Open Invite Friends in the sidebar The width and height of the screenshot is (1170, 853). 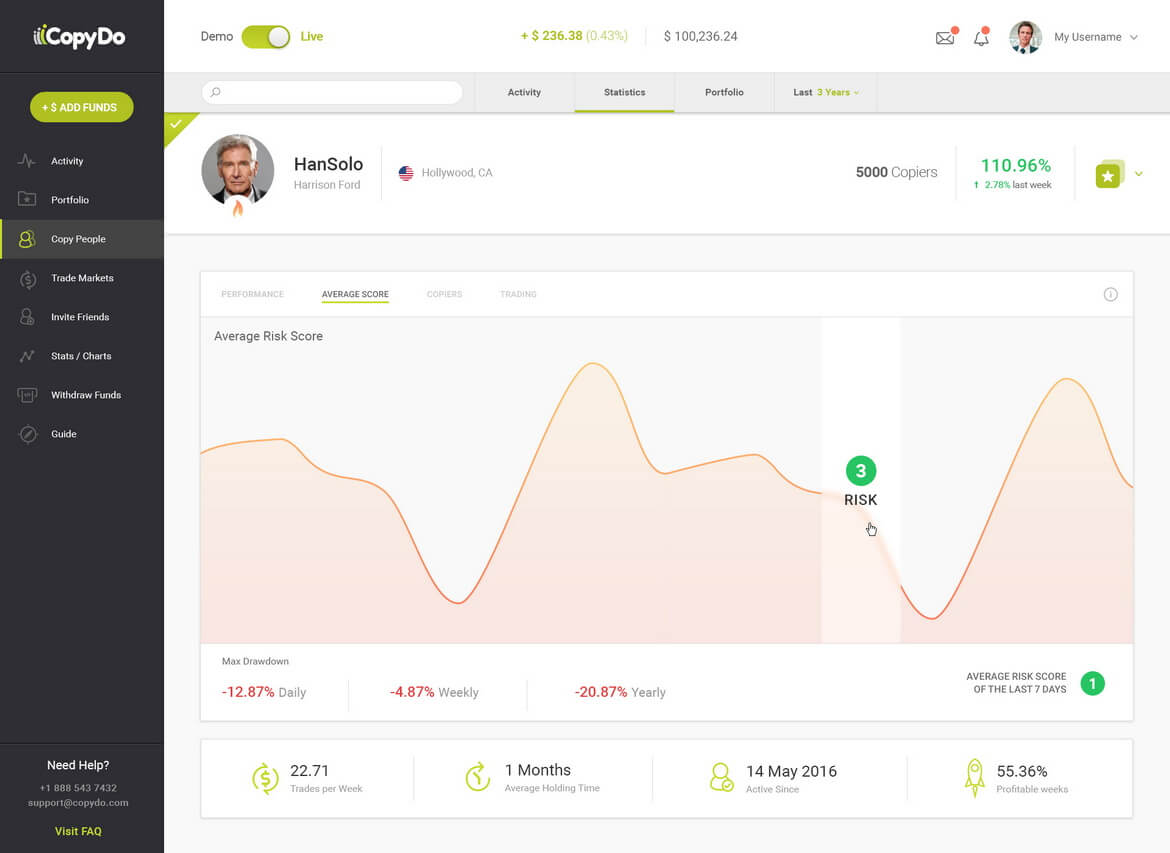click(82, 317)
